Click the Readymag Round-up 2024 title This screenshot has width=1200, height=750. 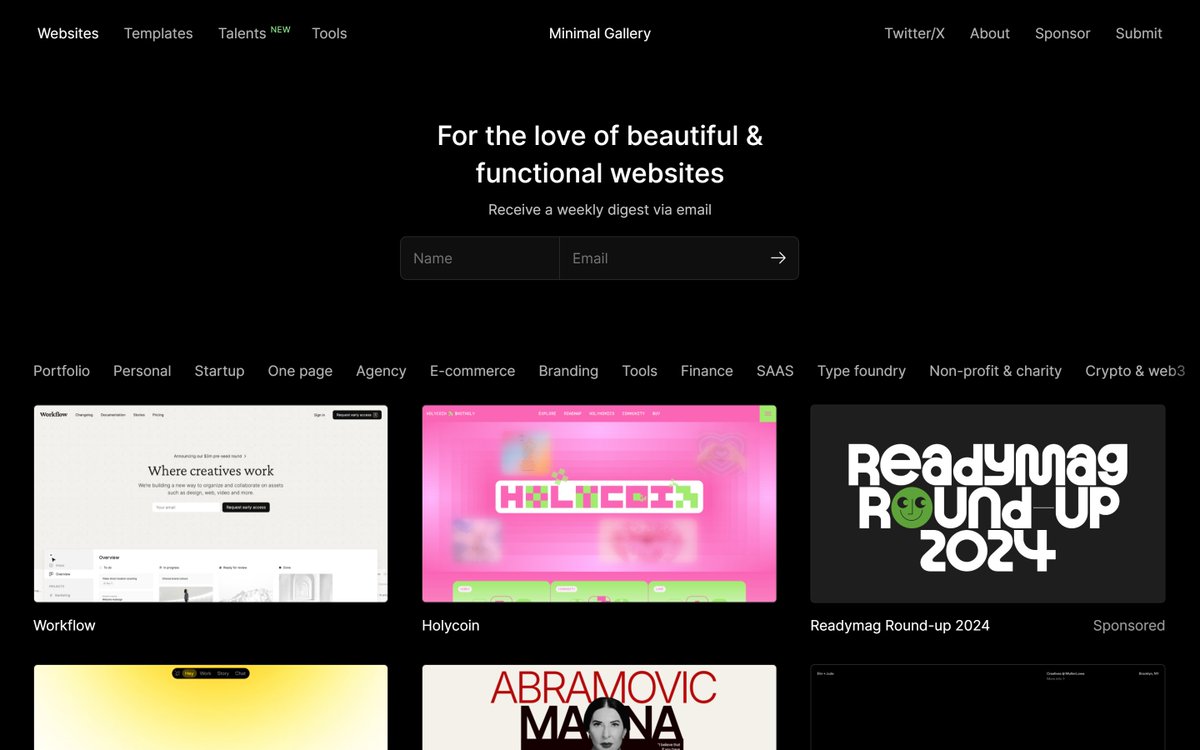(900, 625)
